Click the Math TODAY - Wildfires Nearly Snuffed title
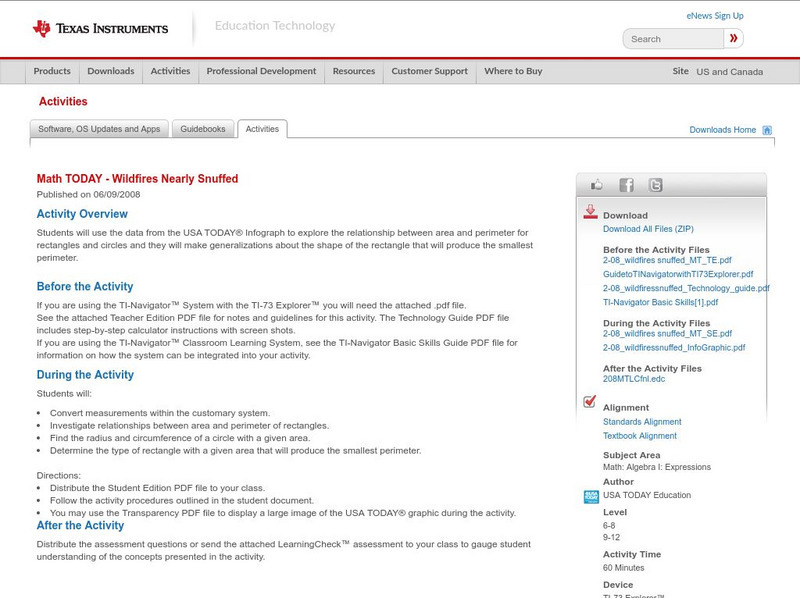The height and width of the screenshot is (598, 800). [137, 179]
